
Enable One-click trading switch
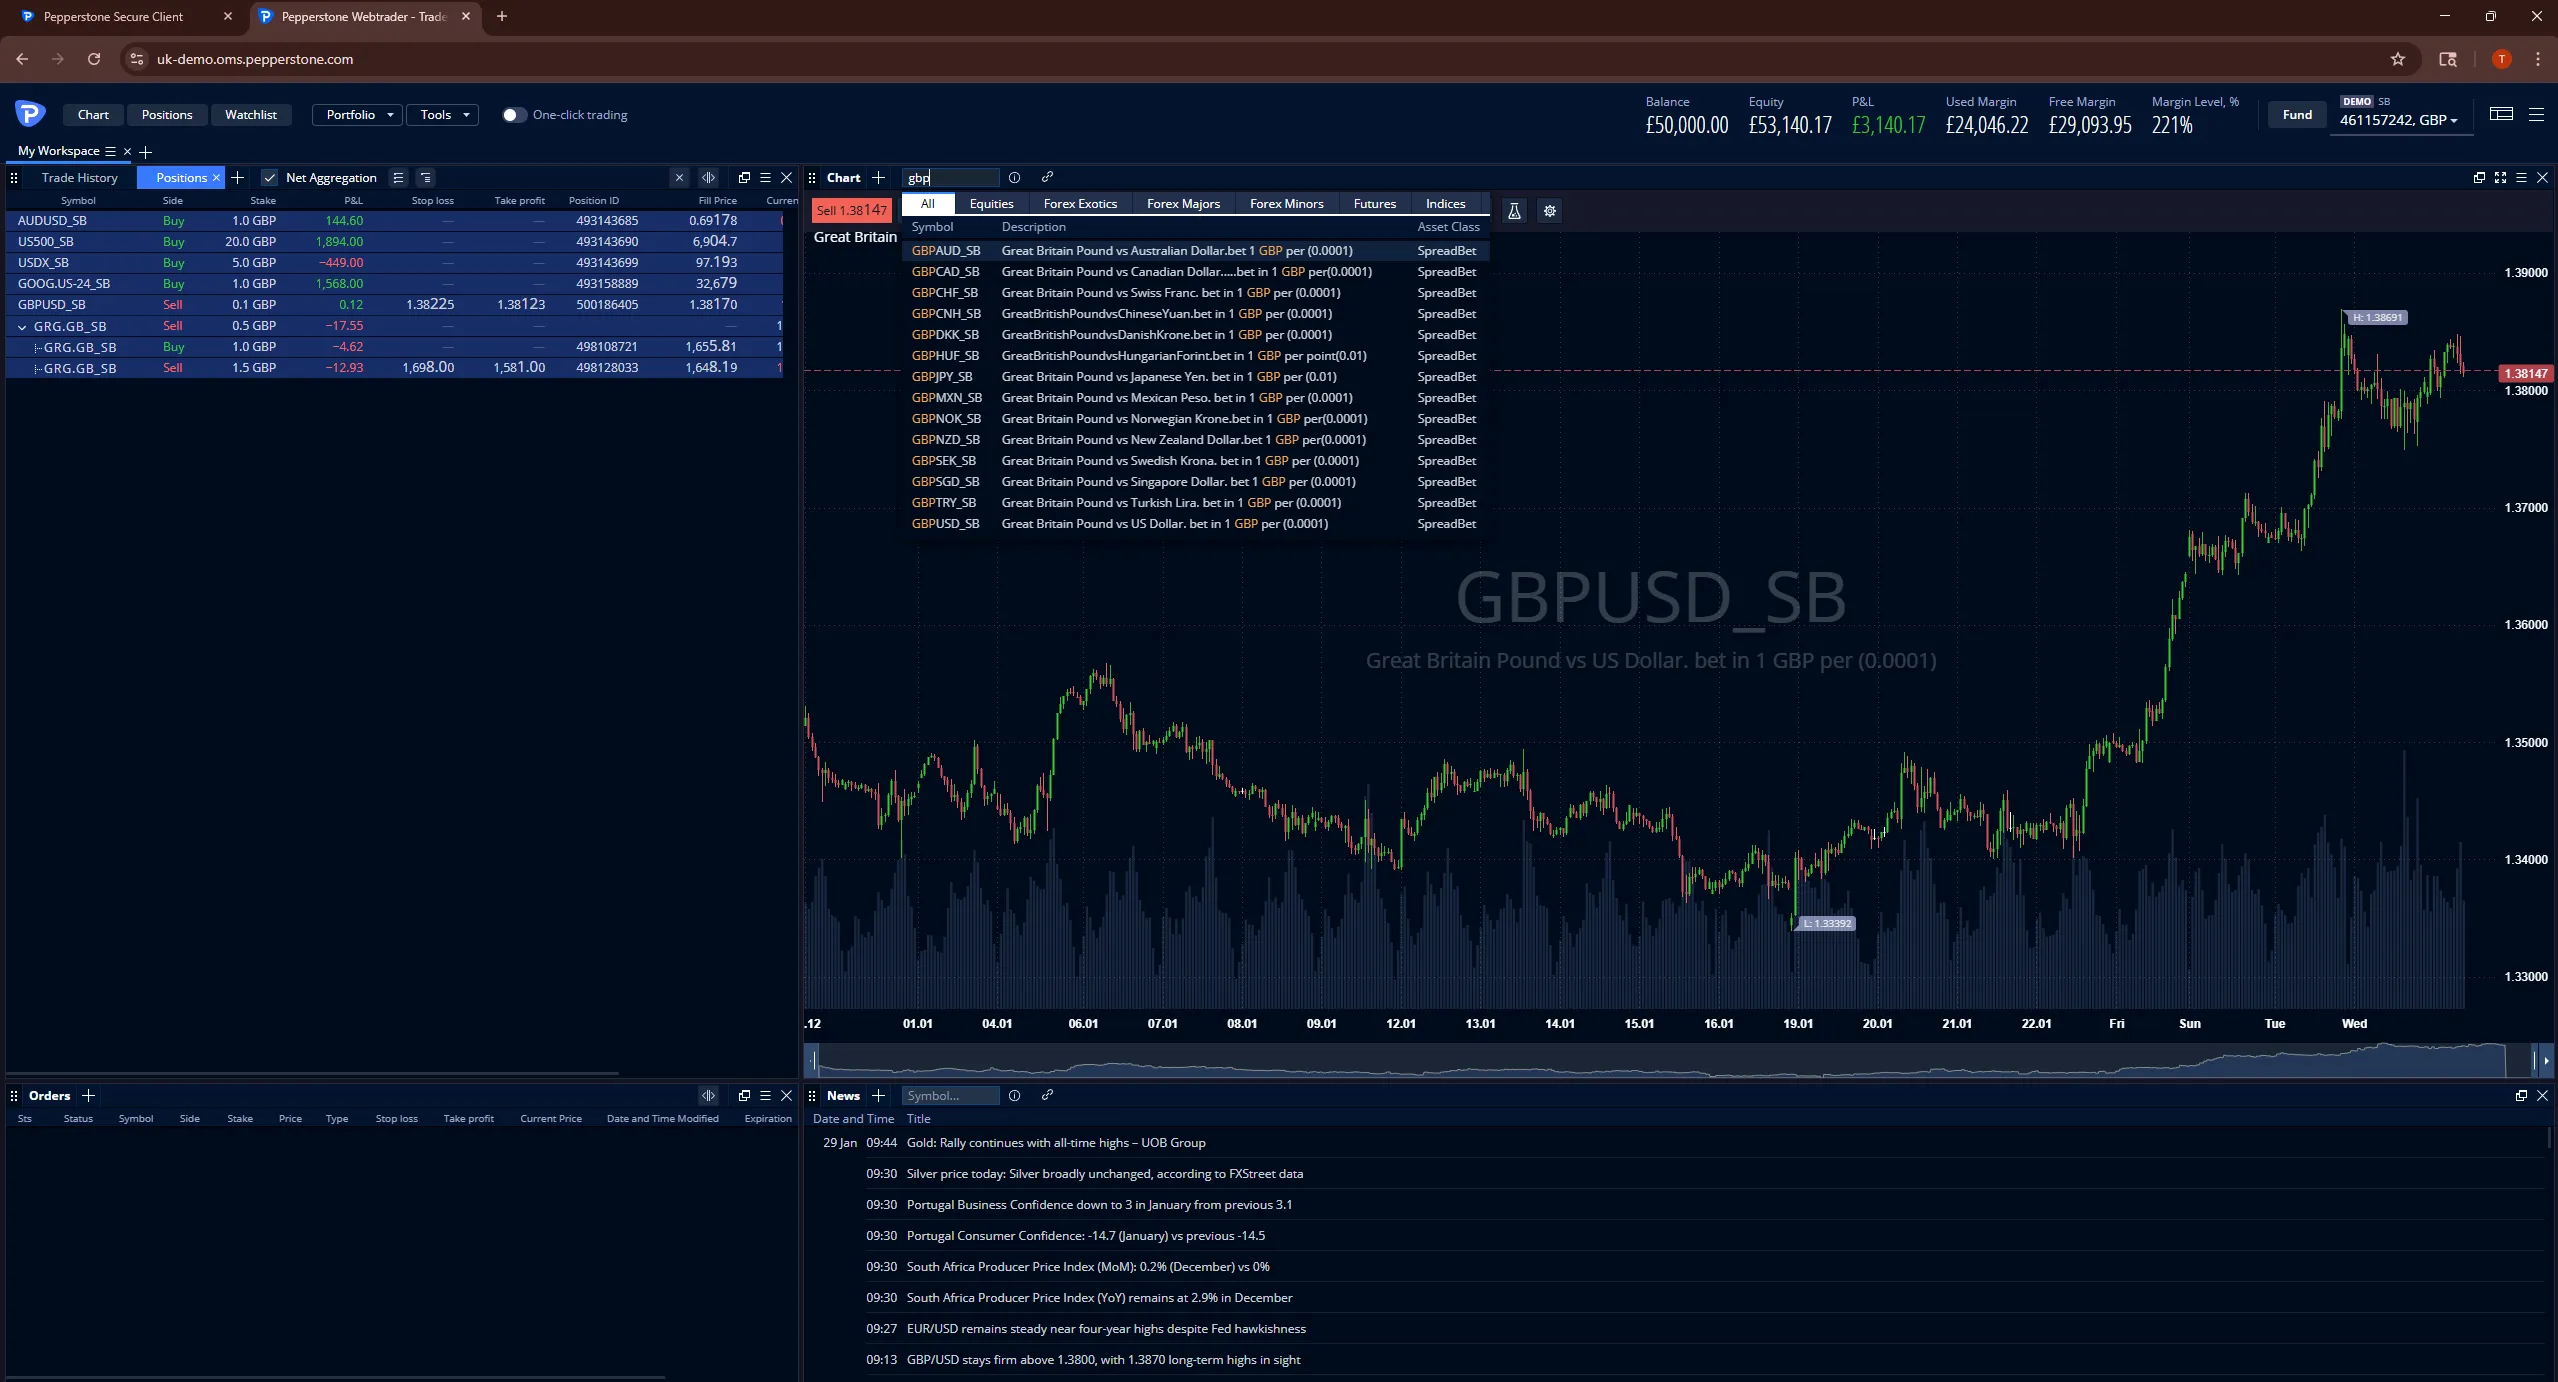coord(513,115)
